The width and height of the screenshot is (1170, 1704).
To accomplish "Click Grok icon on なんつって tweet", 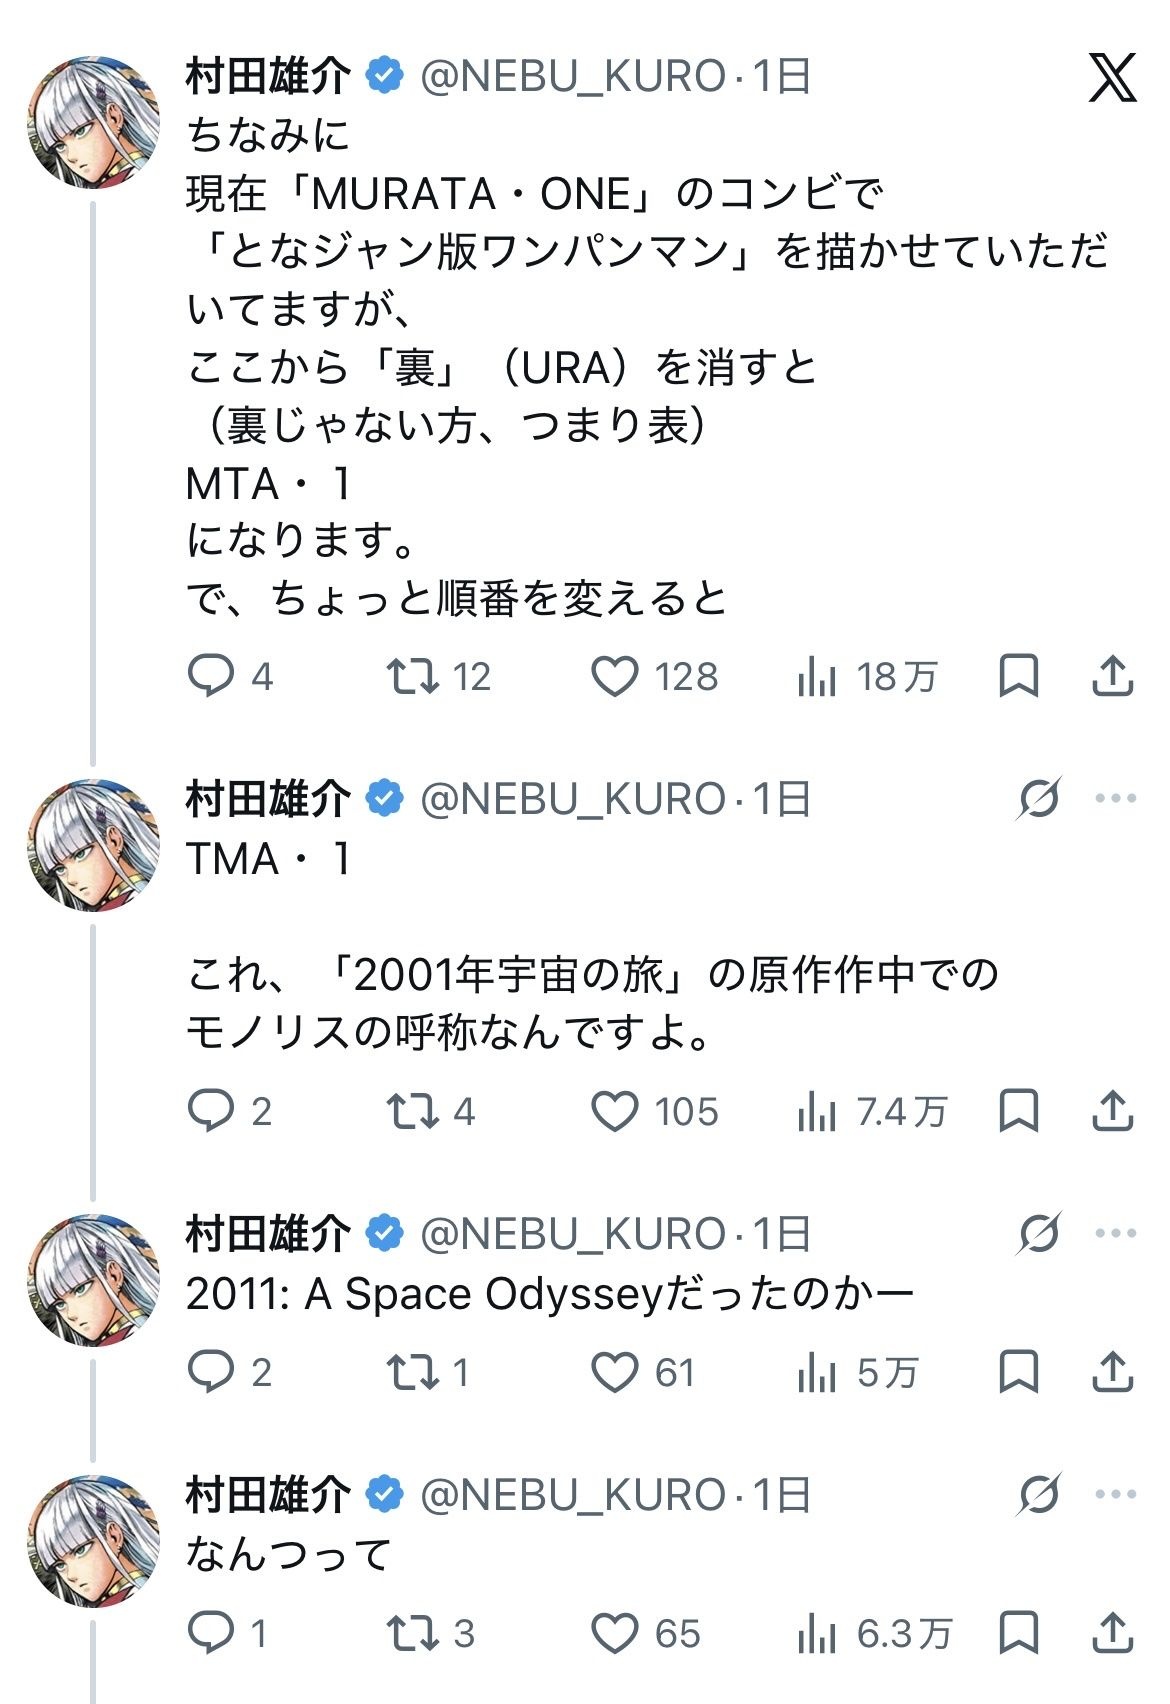I will 1038,1495.
